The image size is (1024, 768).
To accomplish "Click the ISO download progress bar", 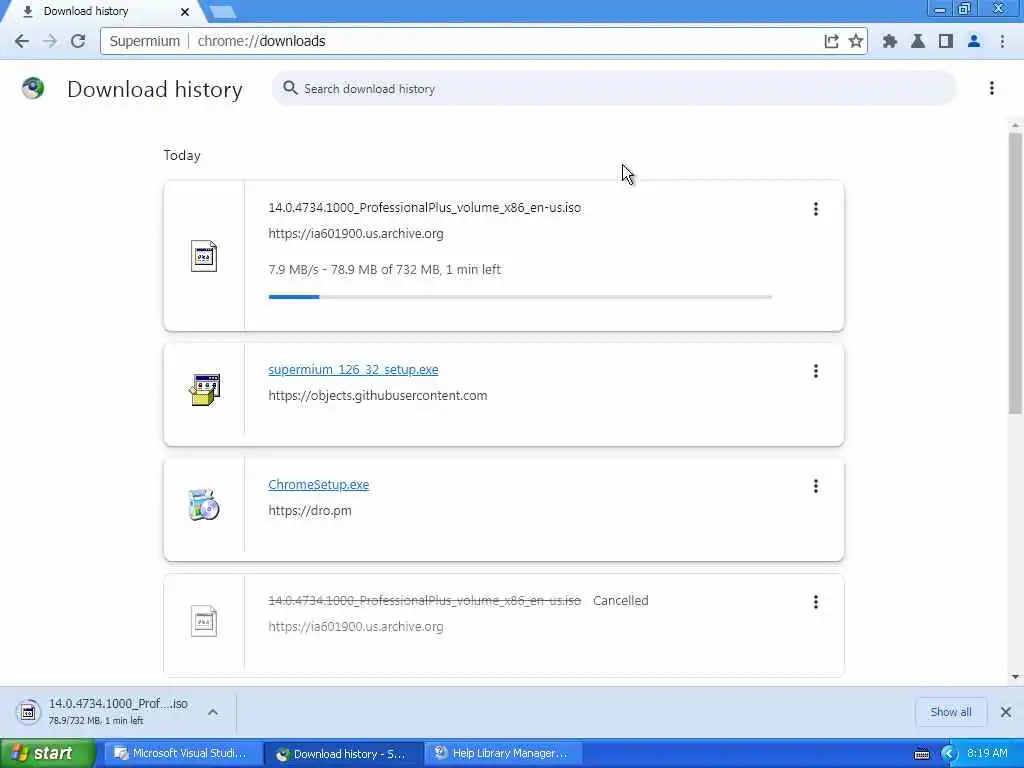I will (520, 297).
